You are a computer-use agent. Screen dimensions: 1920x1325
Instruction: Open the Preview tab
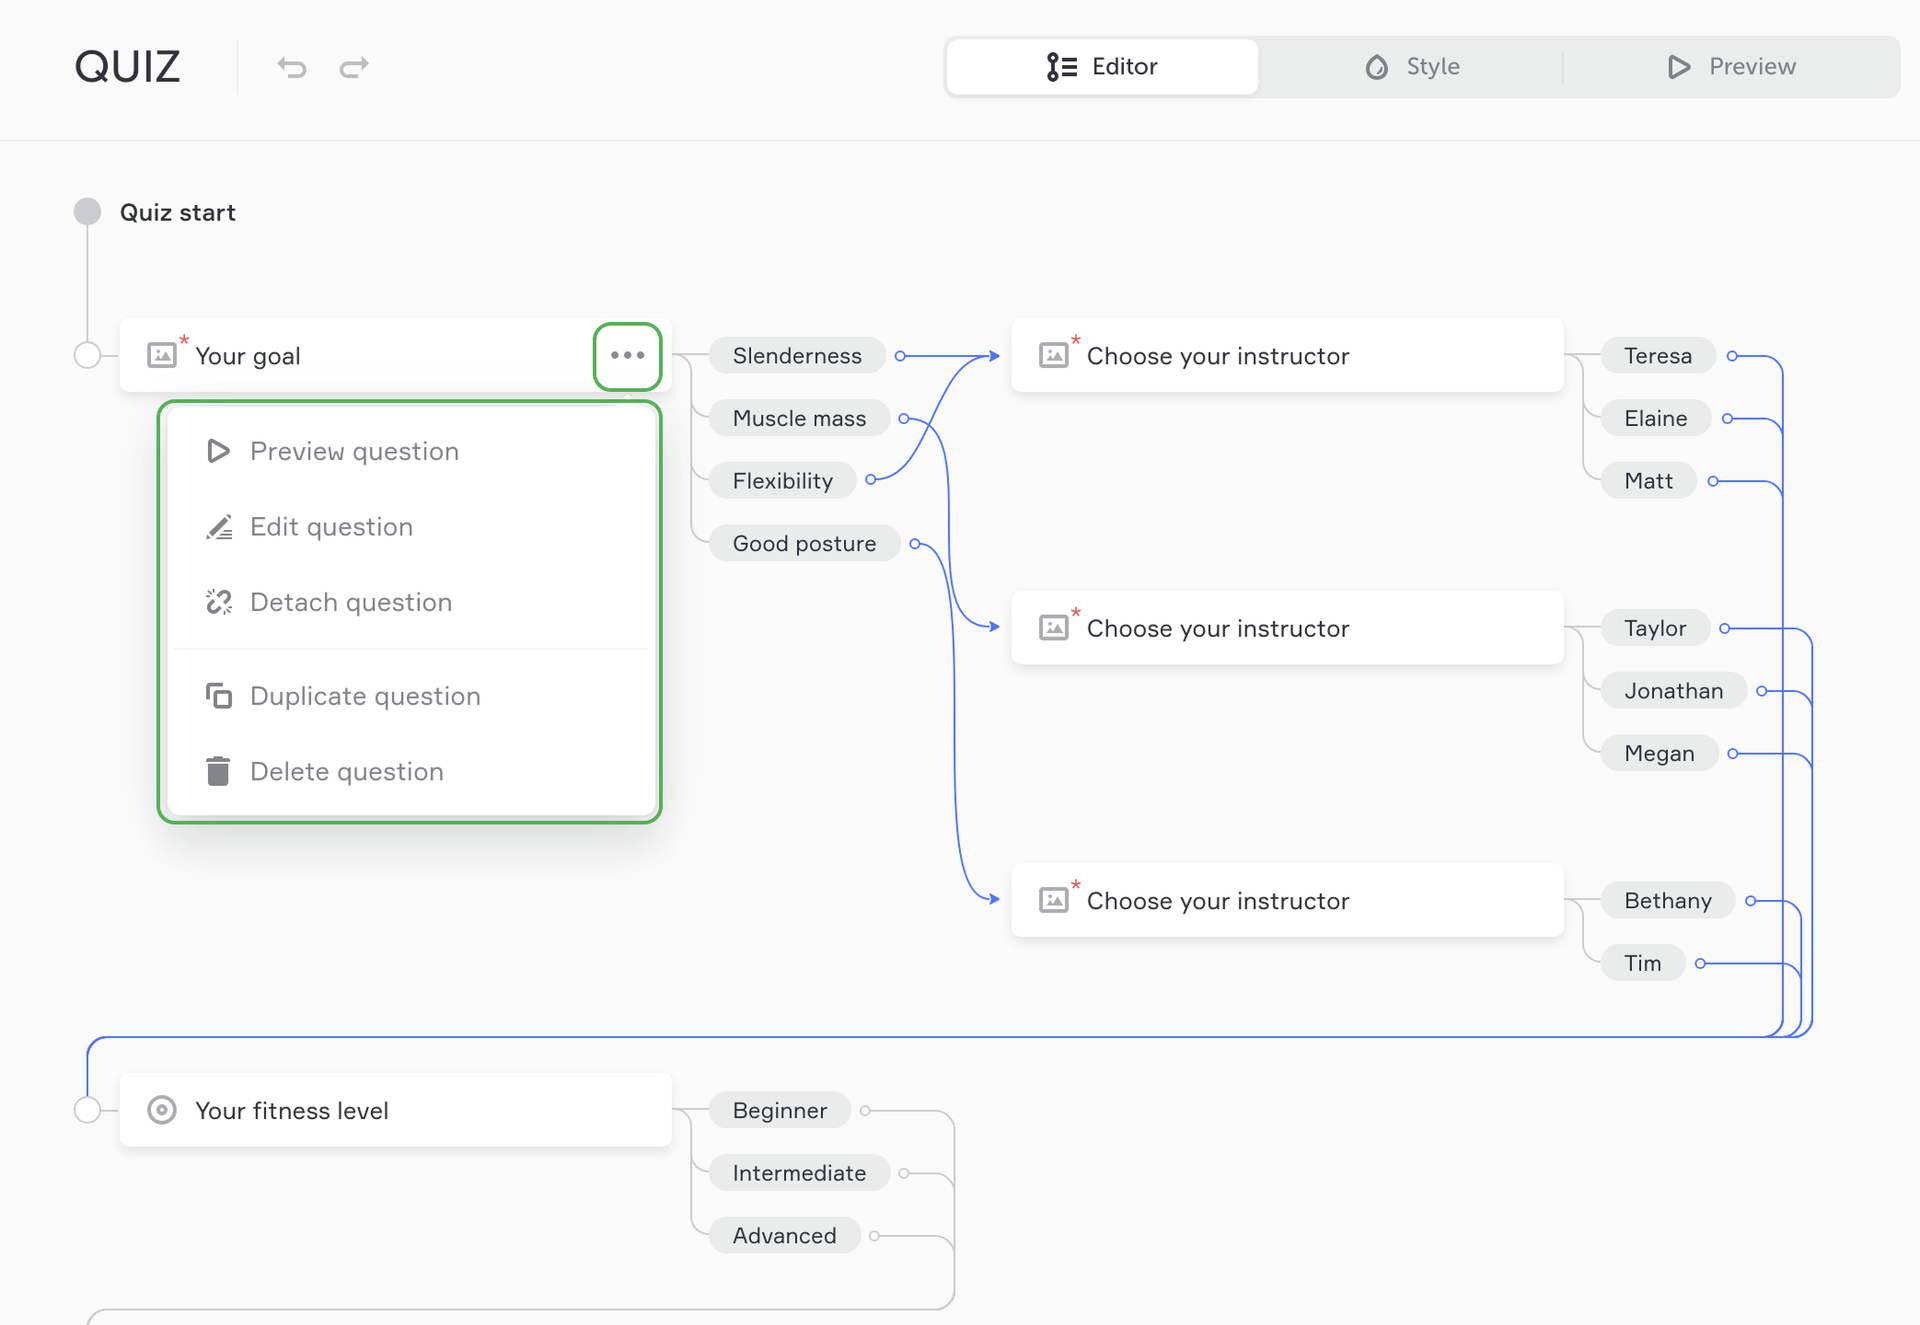(1731, 67)
